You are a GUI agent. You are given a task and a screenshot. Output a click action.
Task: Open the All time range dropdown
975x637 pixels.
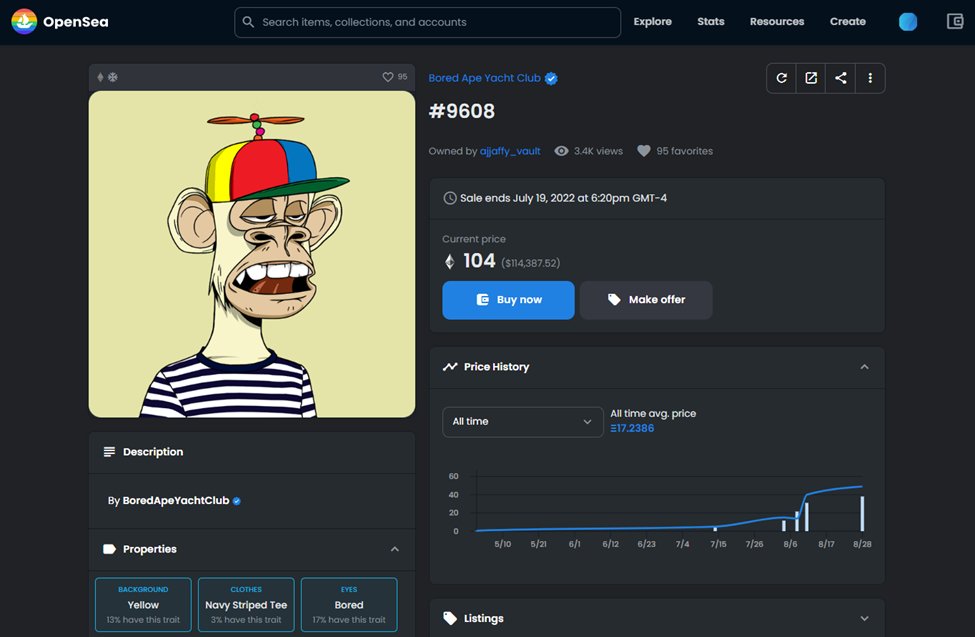[522, 422]
